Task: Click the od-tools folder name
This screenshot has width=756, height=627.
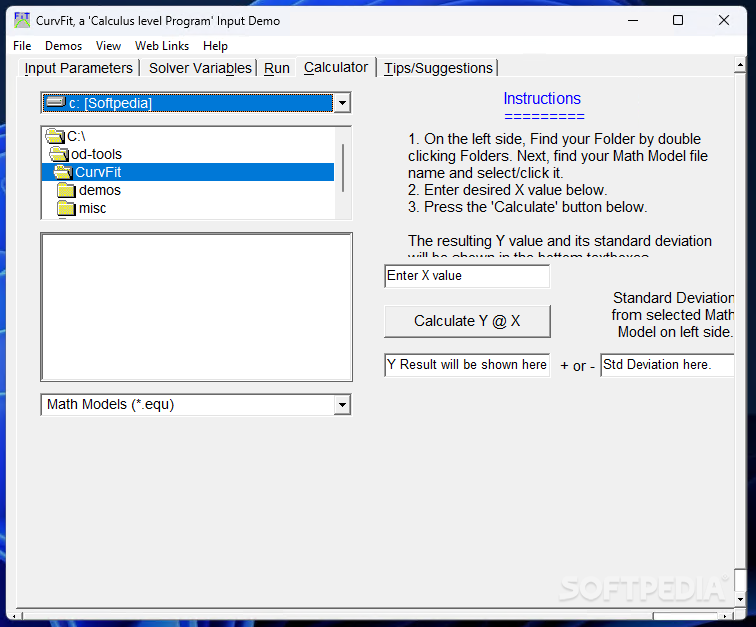Action: tap(96, 154)
